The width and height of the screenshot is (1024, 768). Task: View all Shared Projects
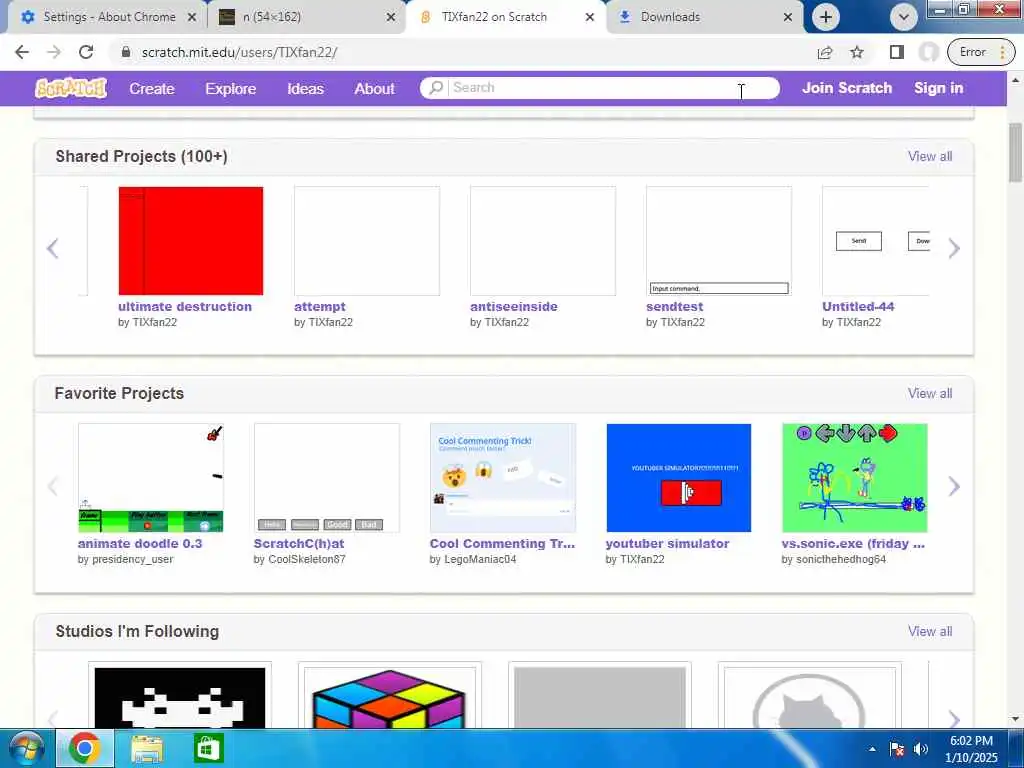coord(930,156)
